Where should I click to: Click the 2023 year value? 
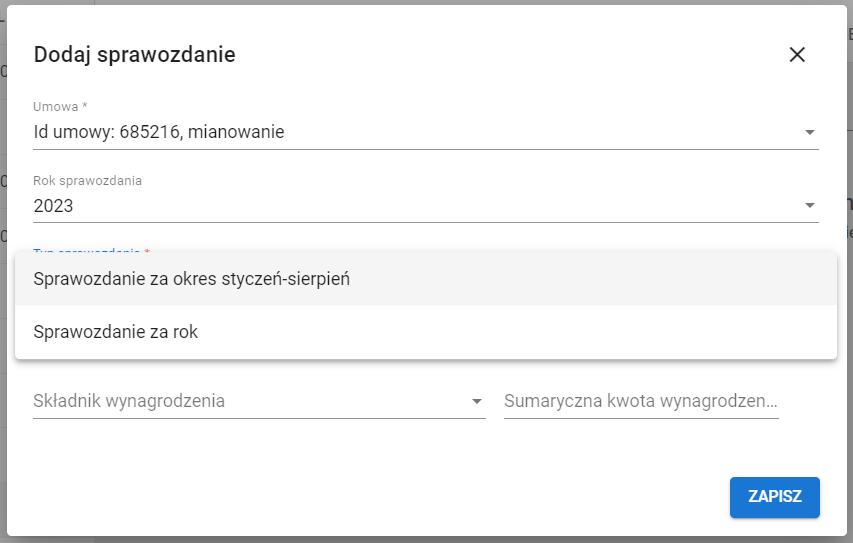[54, 206]
